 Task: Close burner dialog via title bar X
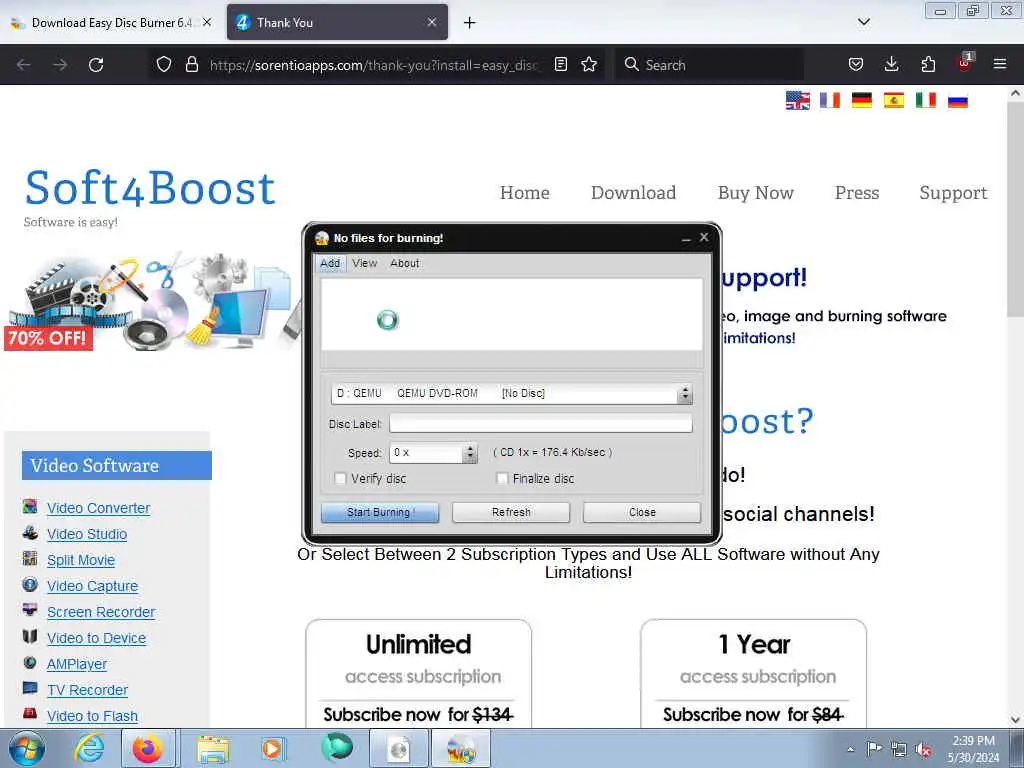coord(704,238)
